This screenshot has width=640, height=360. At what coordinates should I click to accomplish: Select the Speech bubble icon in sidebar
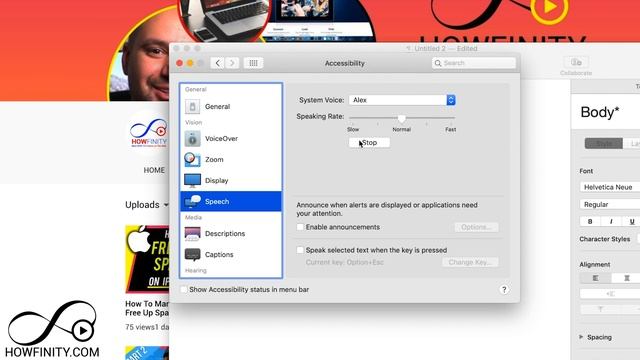pos(192,201)
